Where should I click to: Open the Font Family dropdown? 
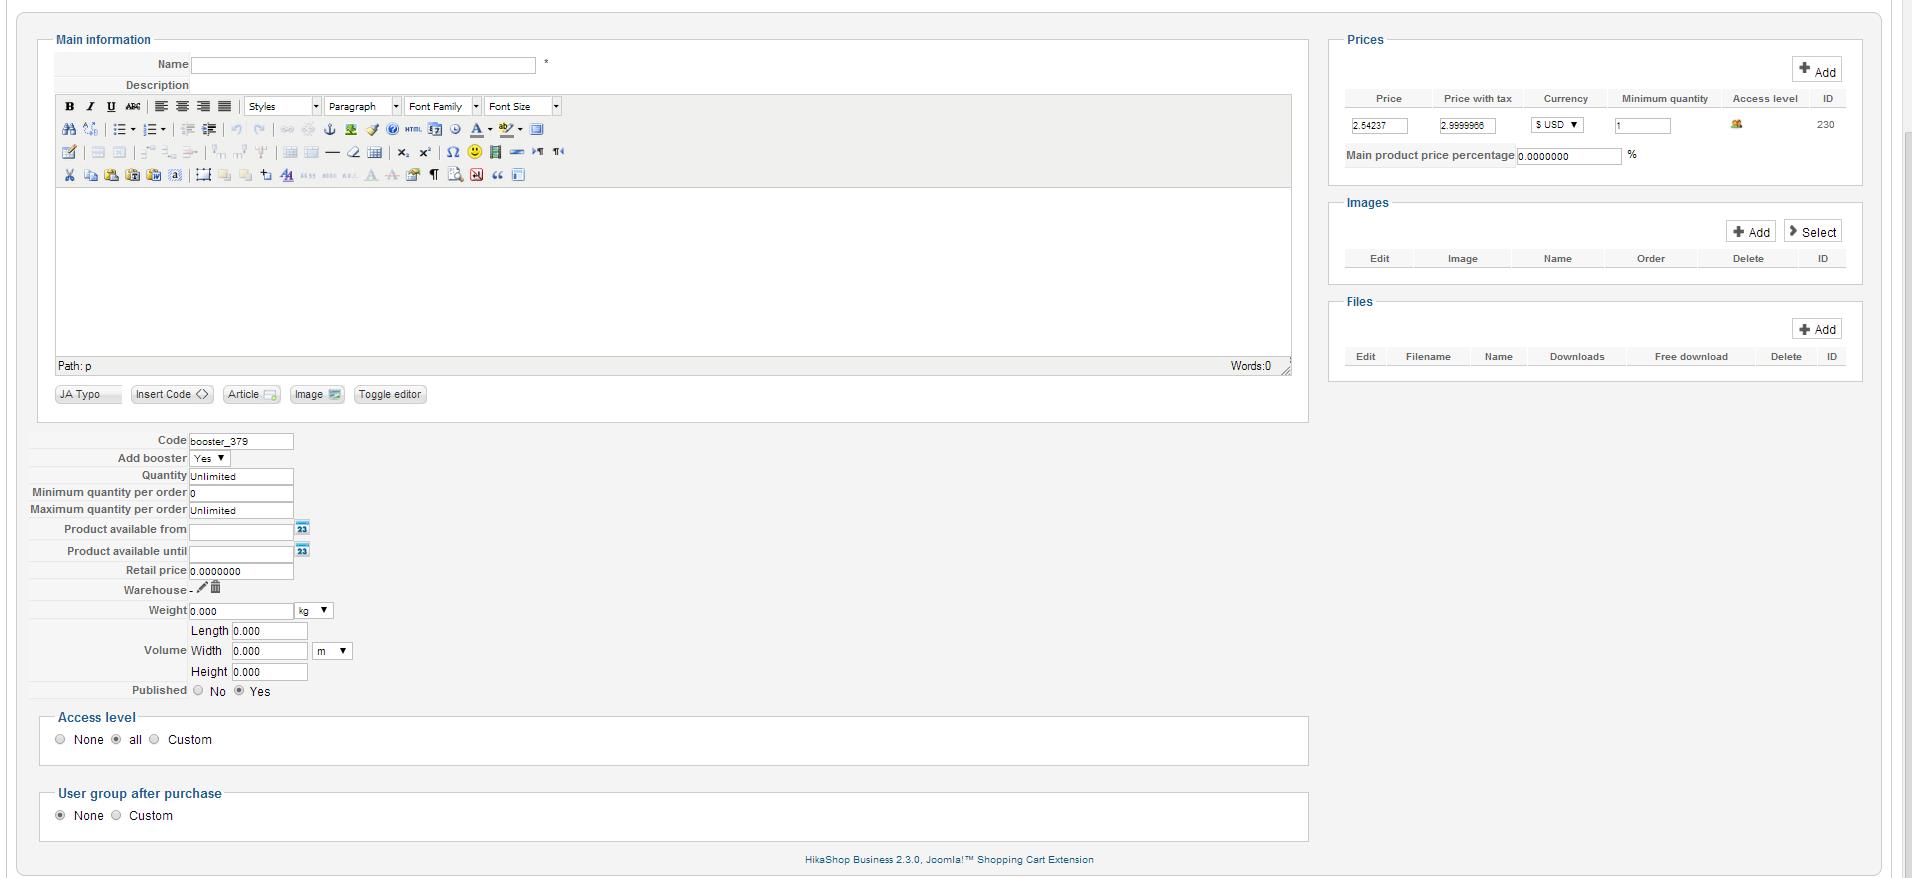click(443, 106)
